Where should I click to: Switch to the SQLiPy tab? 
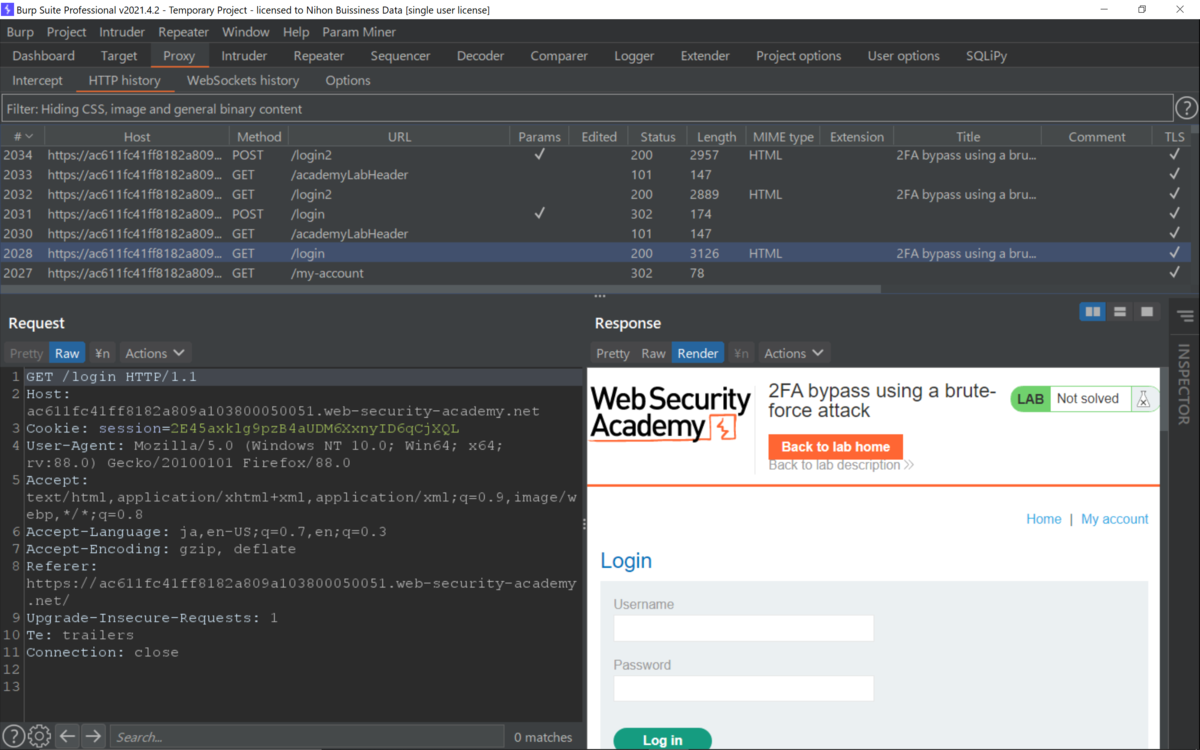coord(986,56)
